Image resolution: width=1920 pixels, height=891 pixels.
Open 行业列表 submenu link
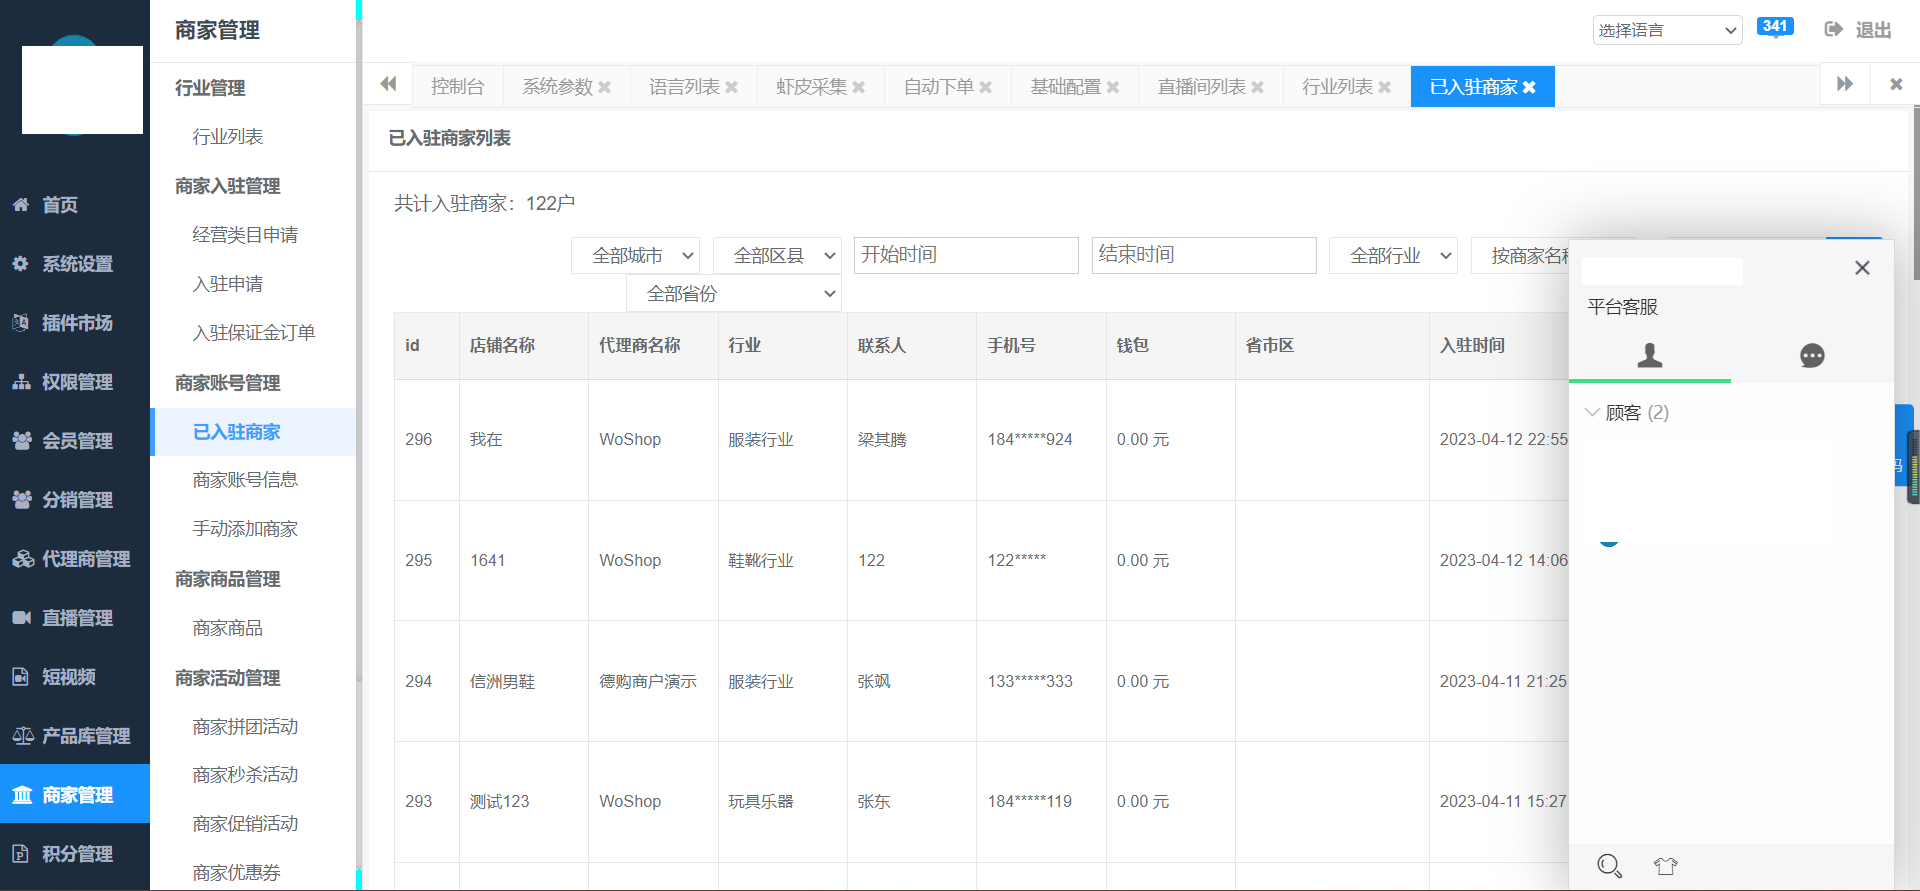point(228,137)
